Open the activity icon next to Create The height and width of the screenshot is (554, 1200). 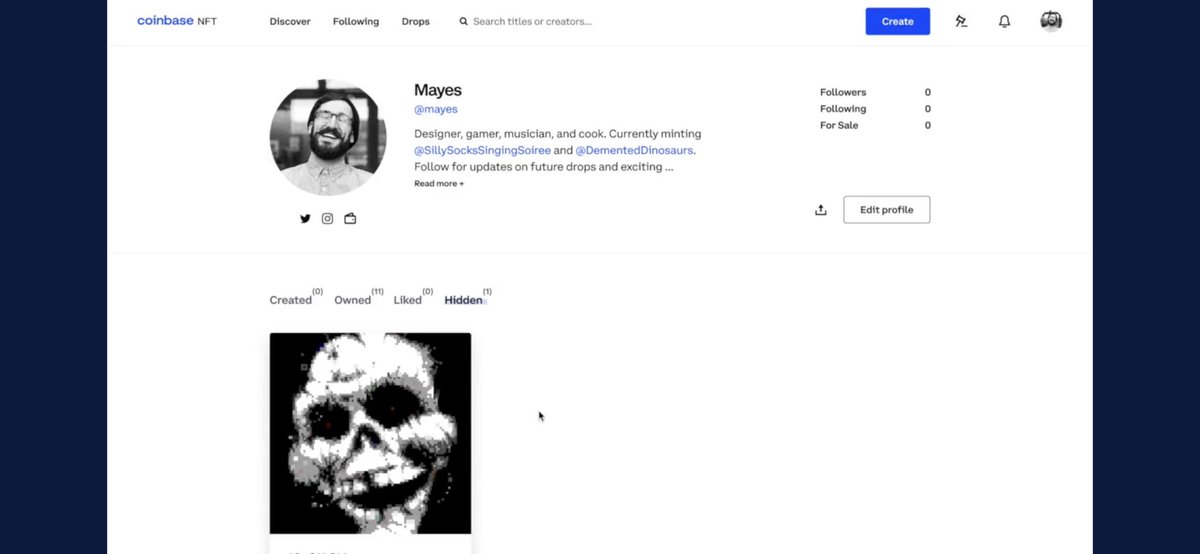961,21
